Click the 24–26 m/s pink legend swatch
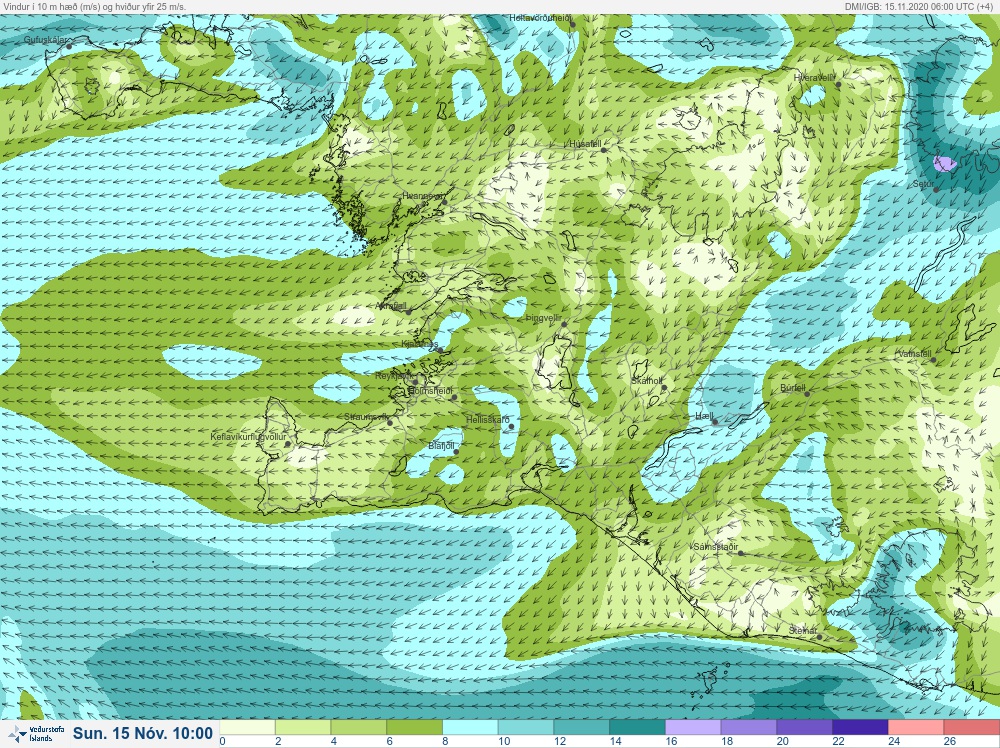 tap(916, 728)
